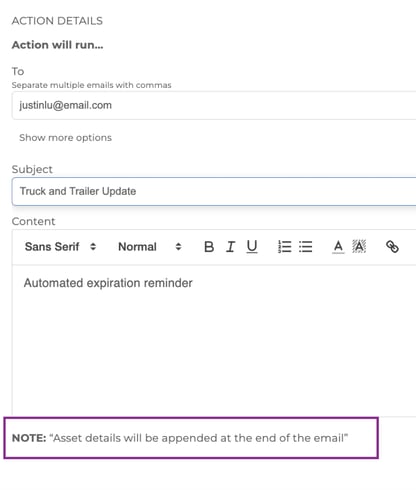Insert a numbered list
The height and width of the screenshot is (490, 416).
tap(284, 247)
